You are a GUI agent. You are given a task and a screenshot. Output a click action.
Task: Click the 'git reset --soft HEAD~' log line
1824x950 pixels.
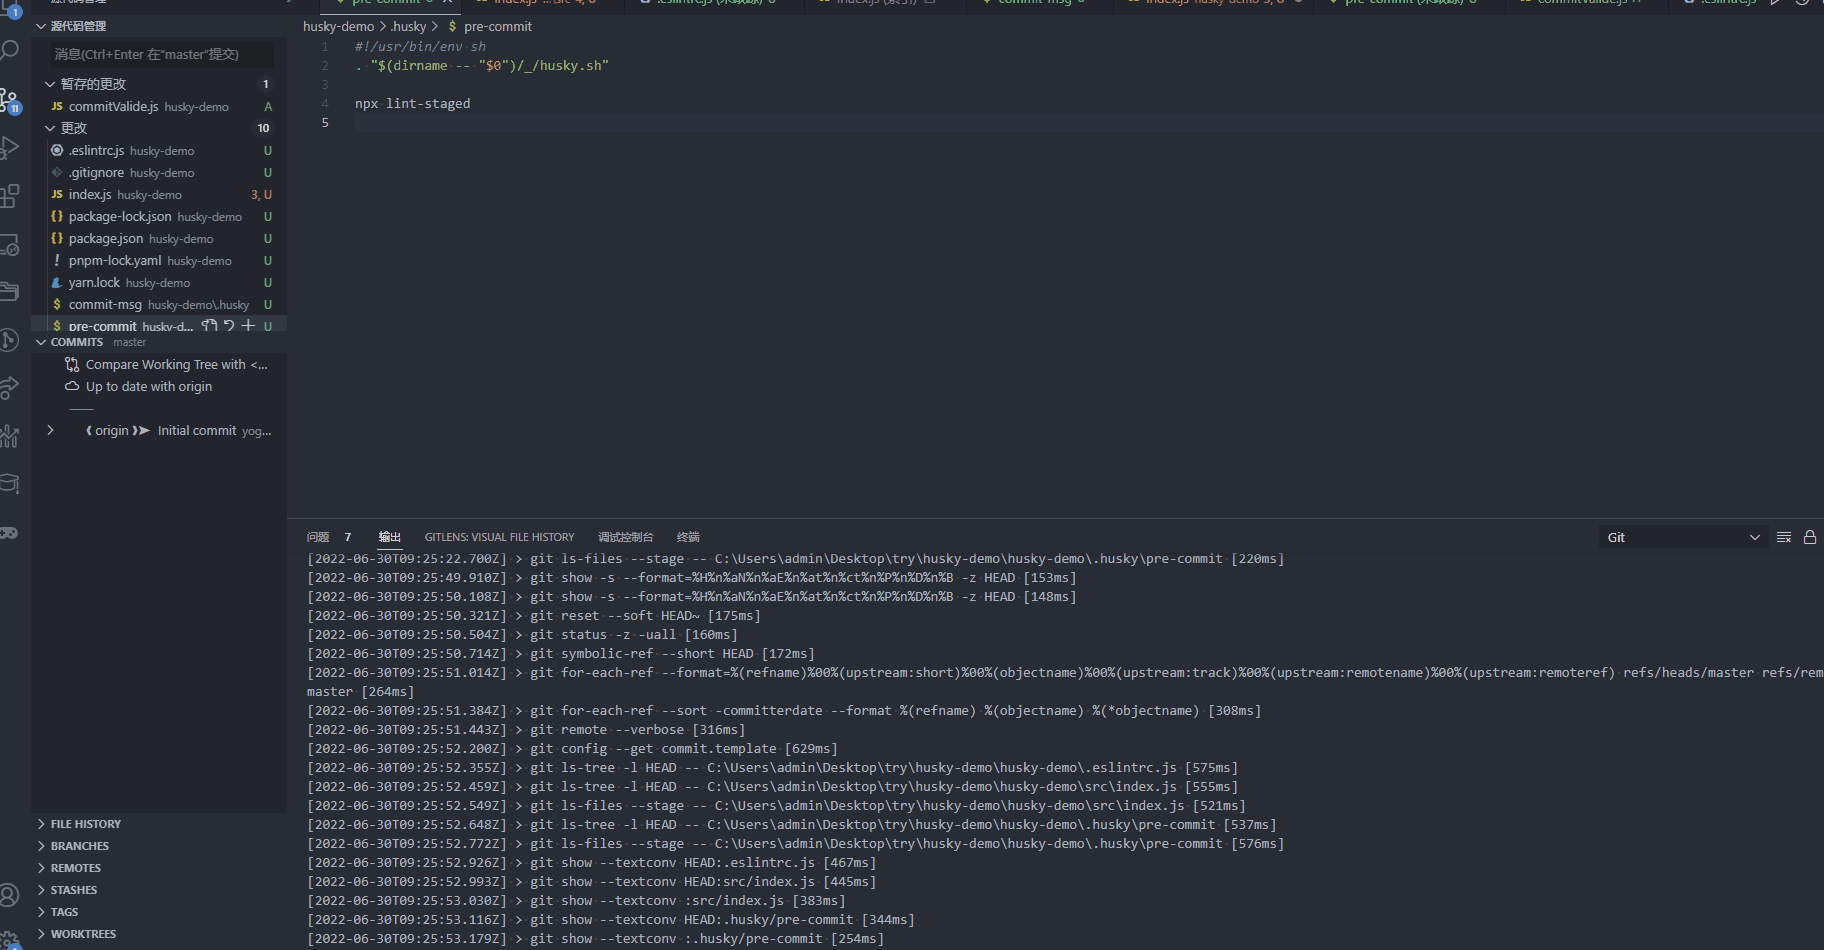pyautogui.click(x=534, y=616)
